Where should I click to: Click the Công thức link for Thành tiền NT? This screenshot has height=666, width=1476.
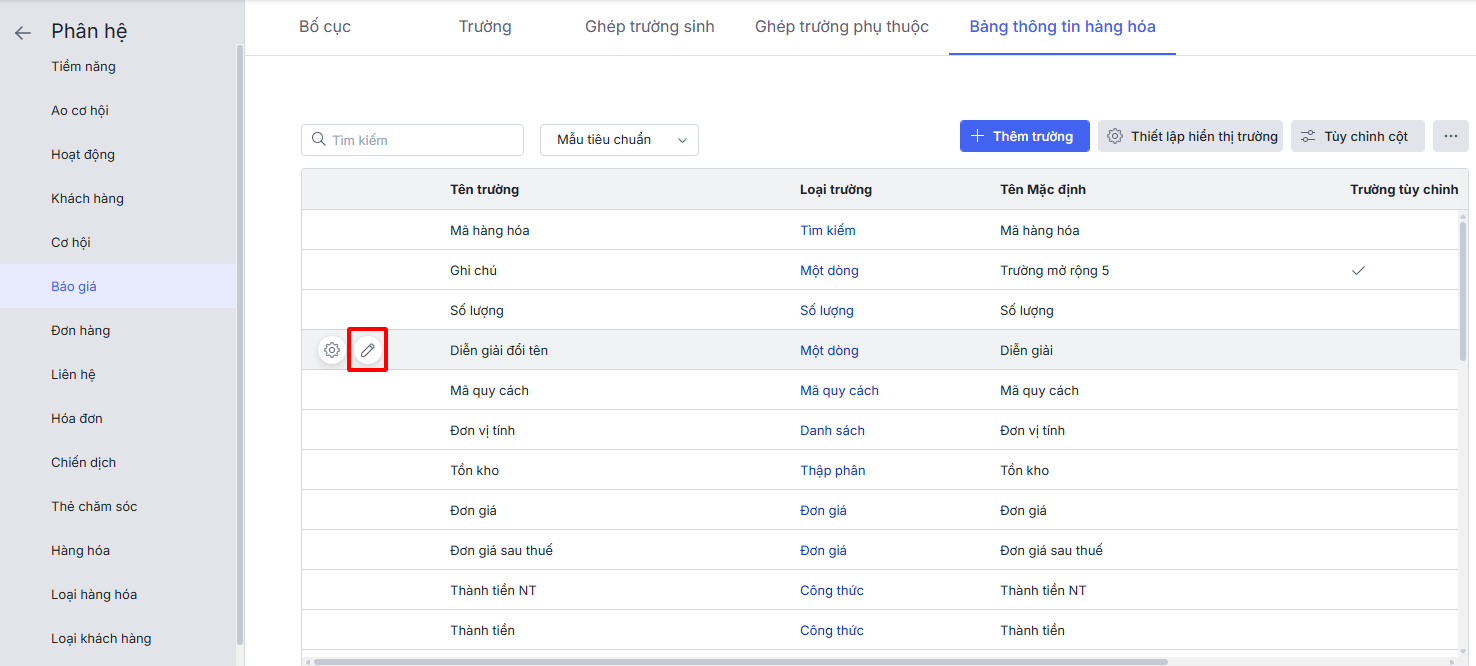click(831, 591)
